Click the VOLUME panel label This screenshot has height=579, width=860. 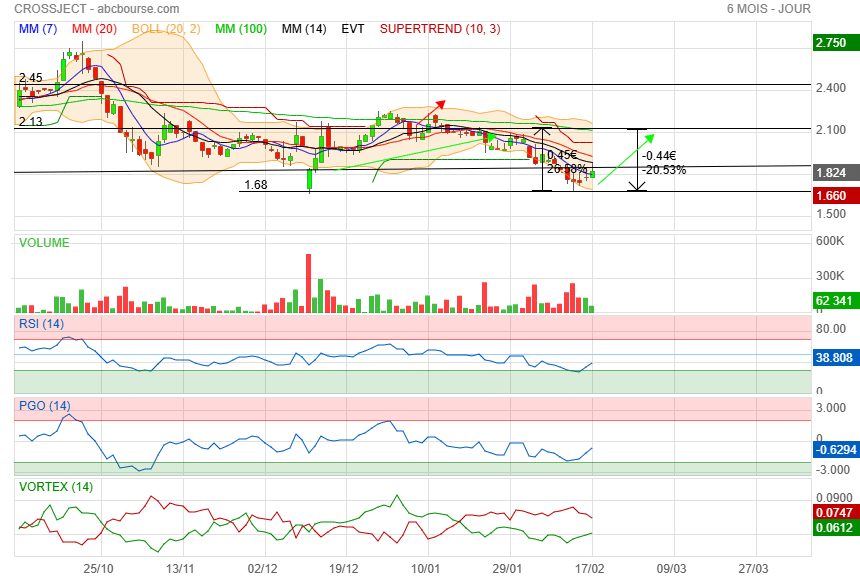click(x=44, y=243)
